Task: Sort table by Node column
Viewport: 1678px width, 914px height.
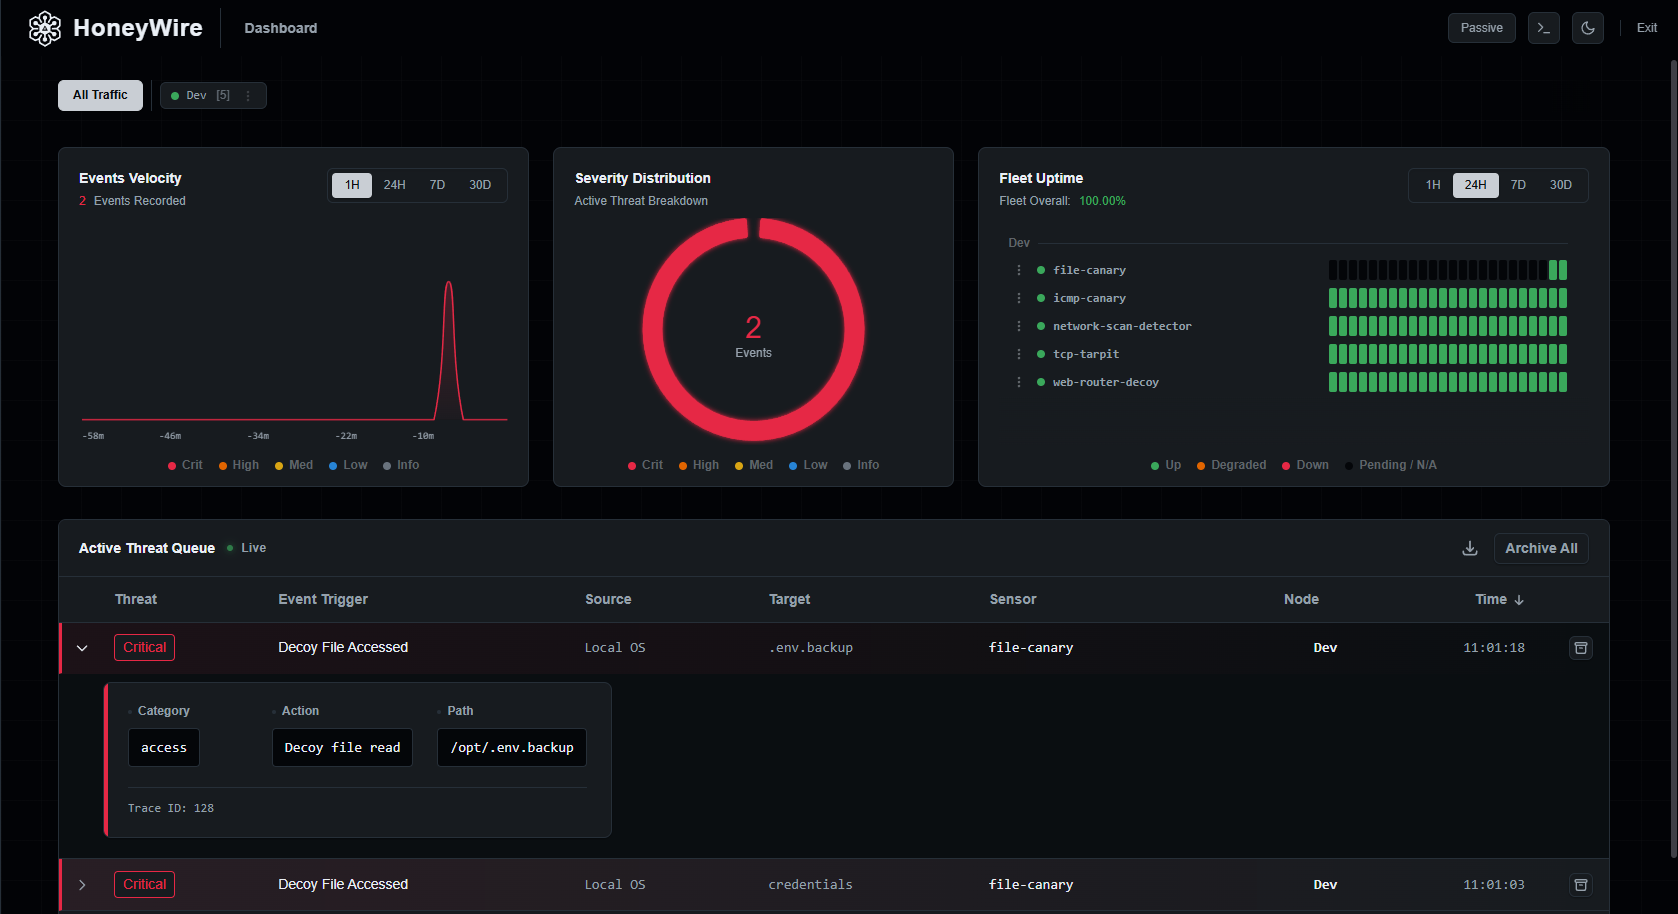Action: (1301, 600)
